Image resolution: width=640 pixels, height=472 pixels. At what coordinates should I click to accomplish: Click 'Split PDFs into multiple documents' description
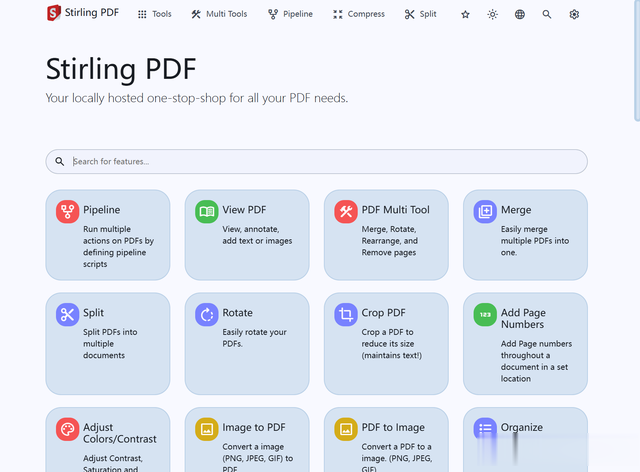point(110,344)
